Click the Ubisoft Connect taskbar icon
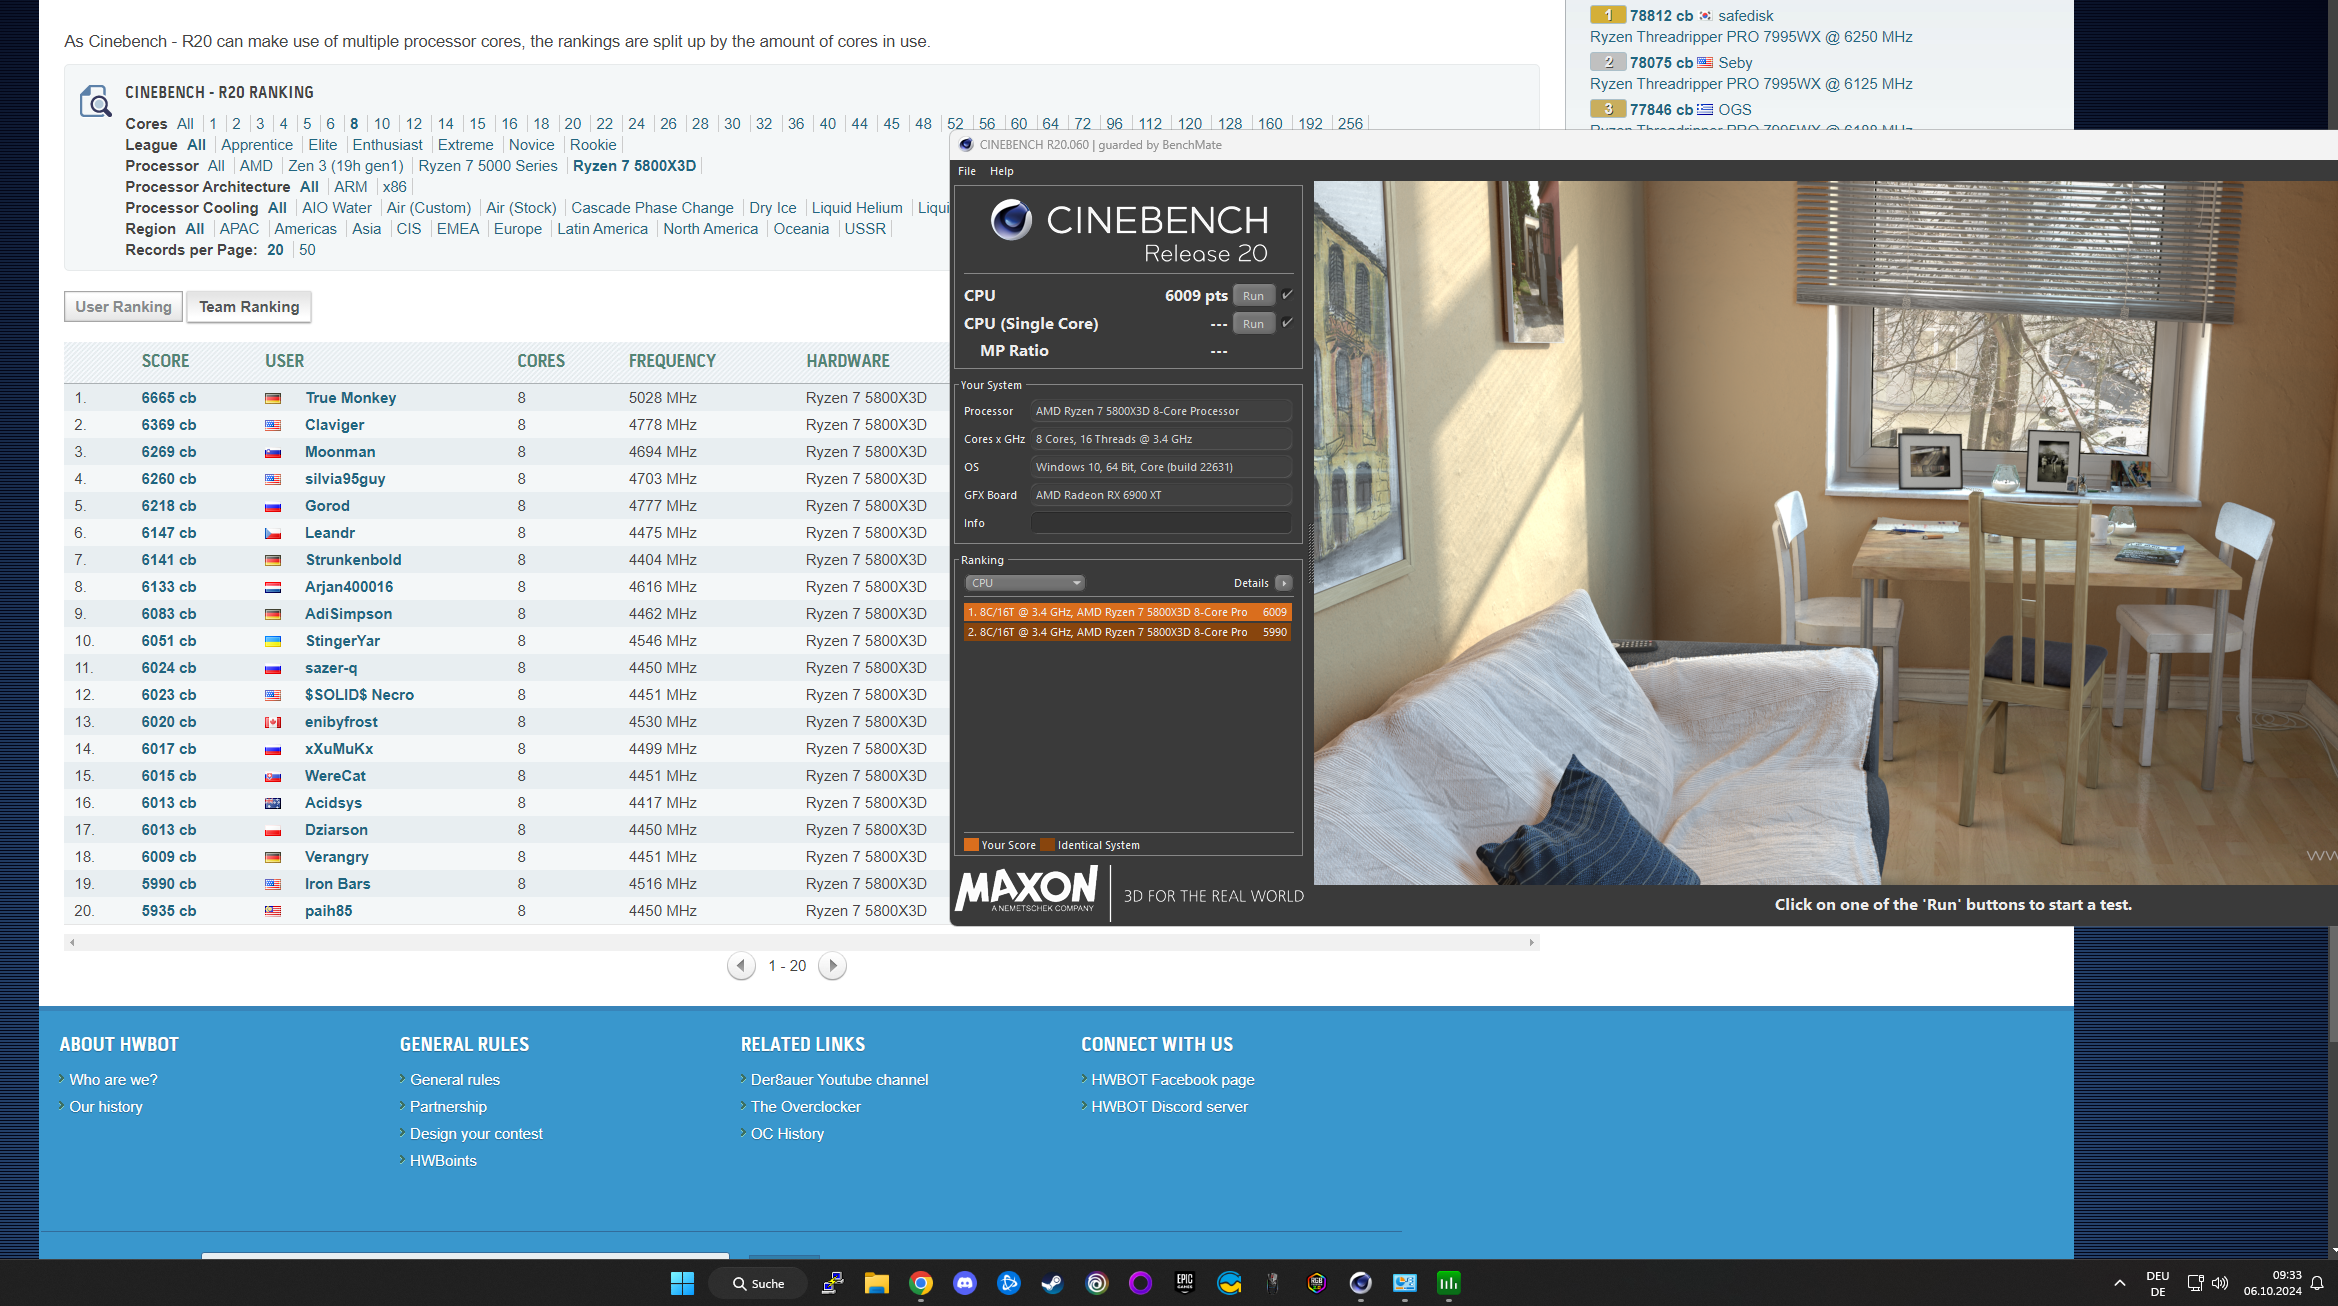Screen dimensions: 2338x1306 (x=1096, y=1283)
